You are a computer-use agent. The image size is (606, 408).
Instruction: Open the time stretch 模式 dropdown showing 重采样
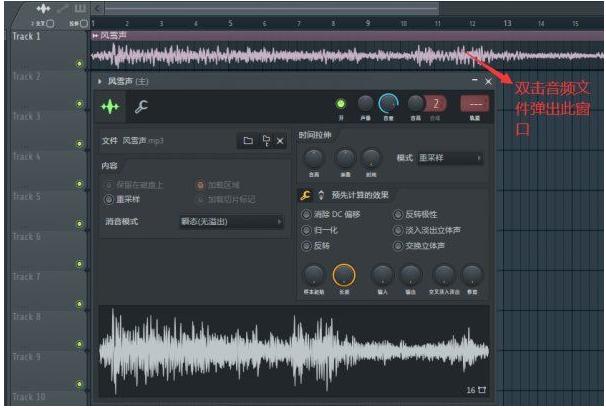(450, 158)
